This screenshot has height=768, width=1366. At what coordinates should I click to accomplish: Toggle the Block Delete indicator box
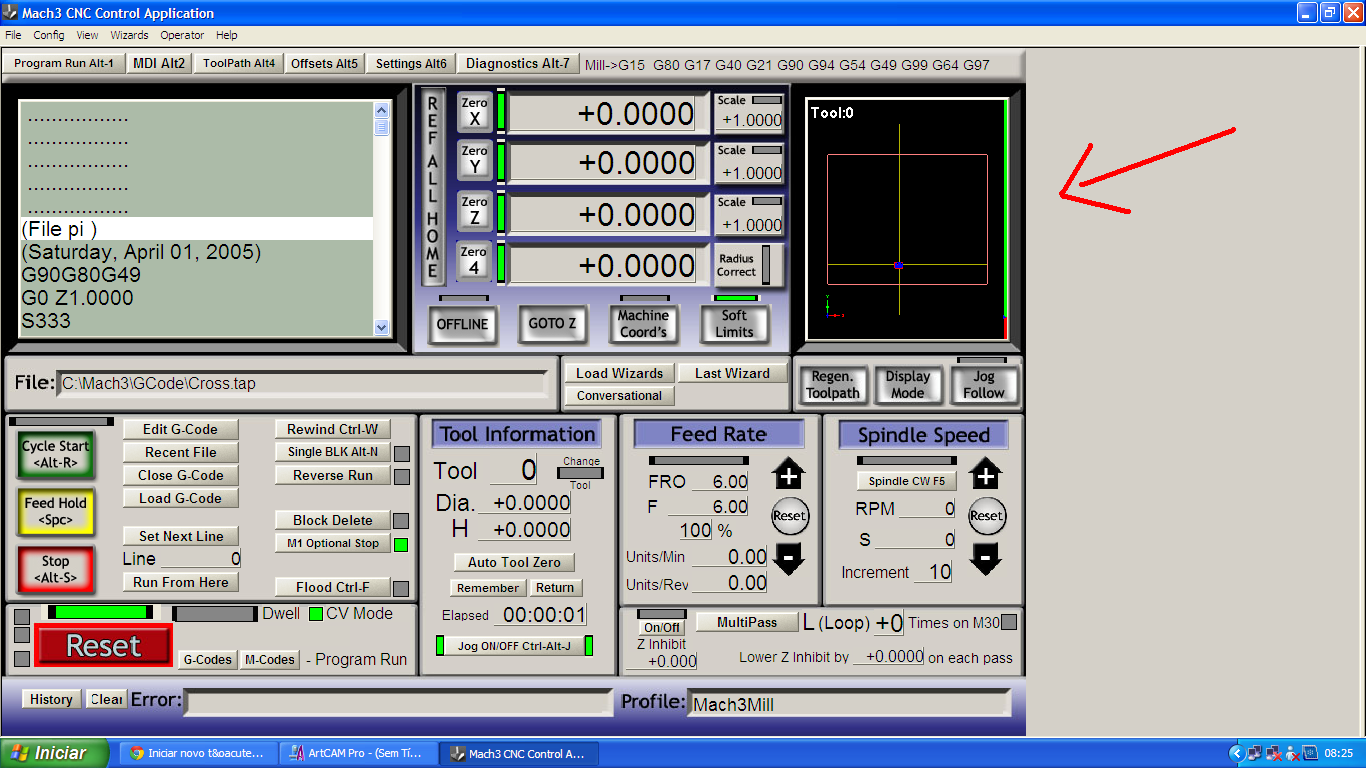[x=401, y=521]
